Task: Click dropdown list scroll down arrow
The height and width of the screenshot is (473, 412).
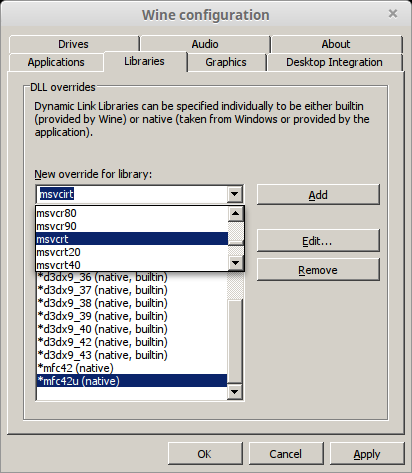Action: click(x=236, y=263)
